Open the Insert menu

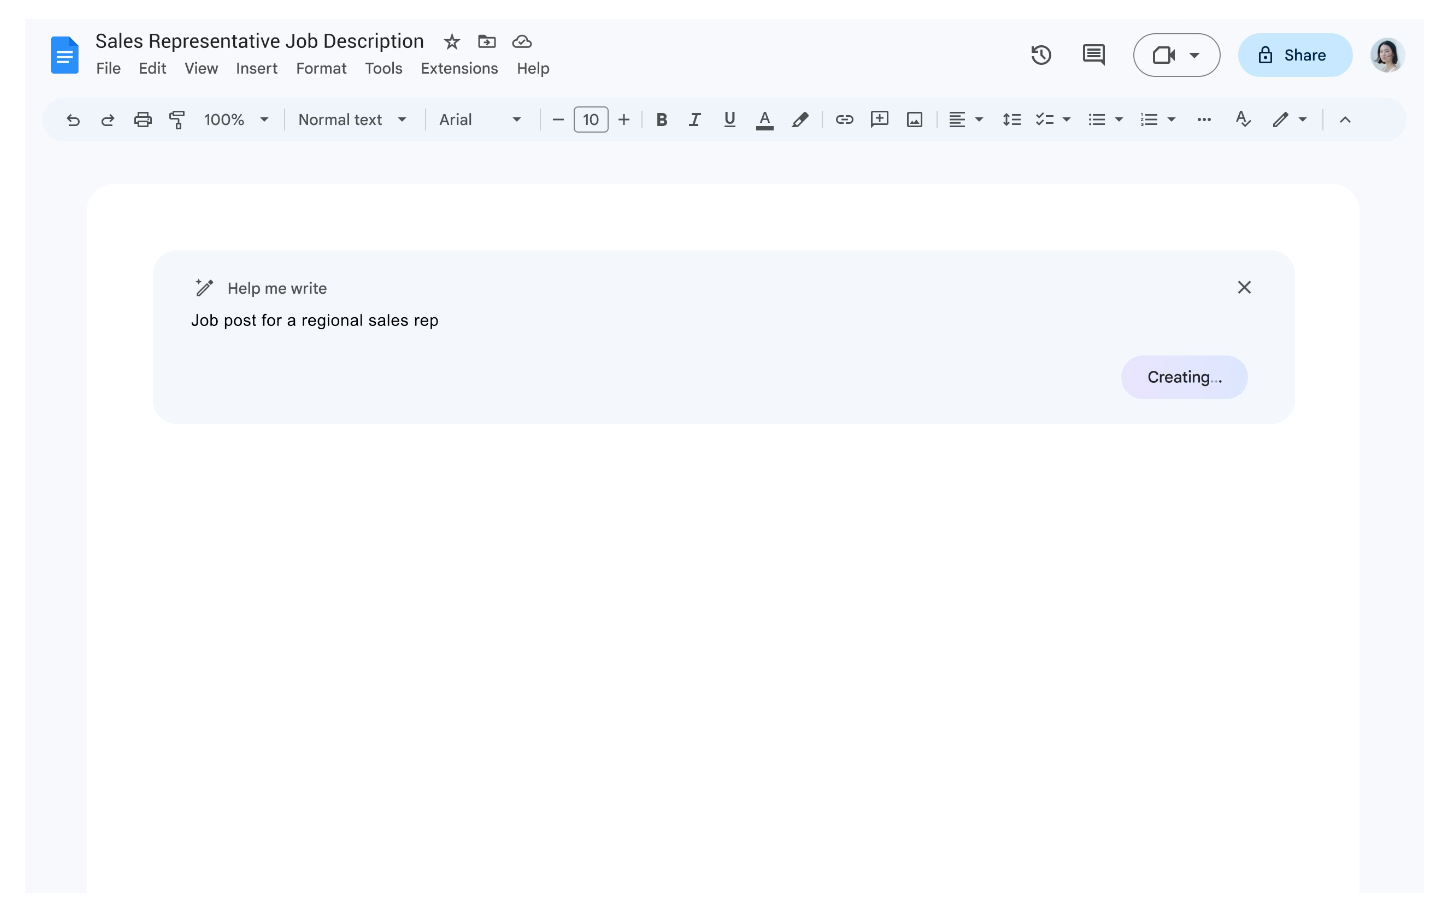point(256,69)
